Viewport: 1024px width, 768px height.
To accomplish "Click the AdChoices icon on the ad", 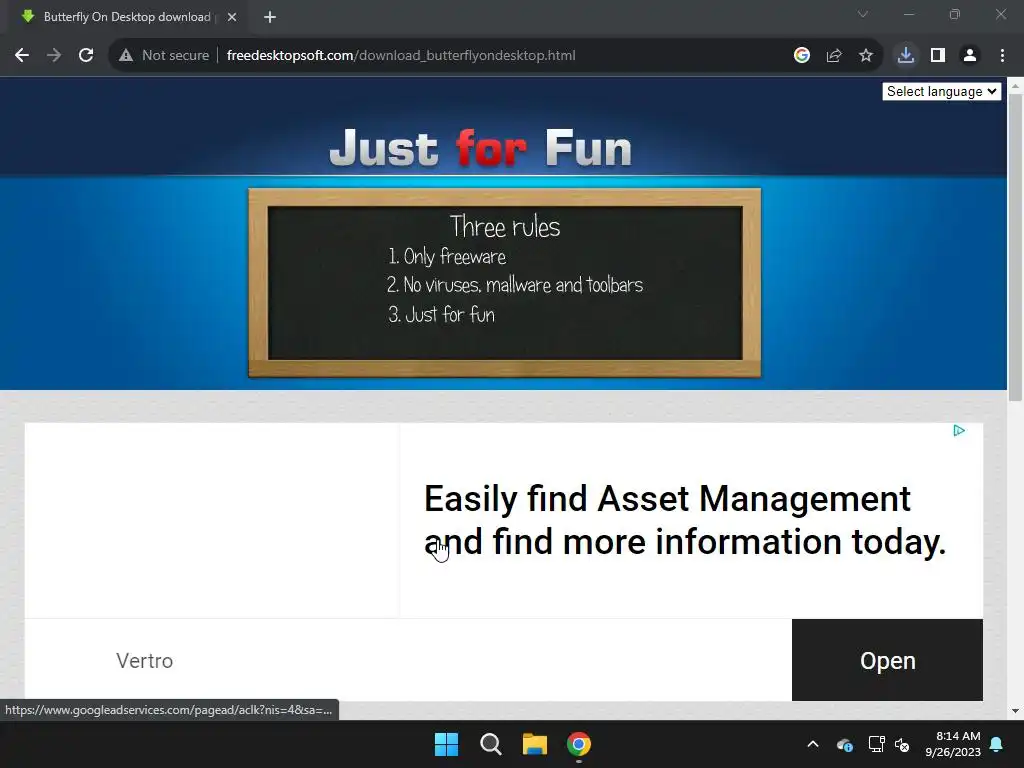I will click(x=959, y=430).
